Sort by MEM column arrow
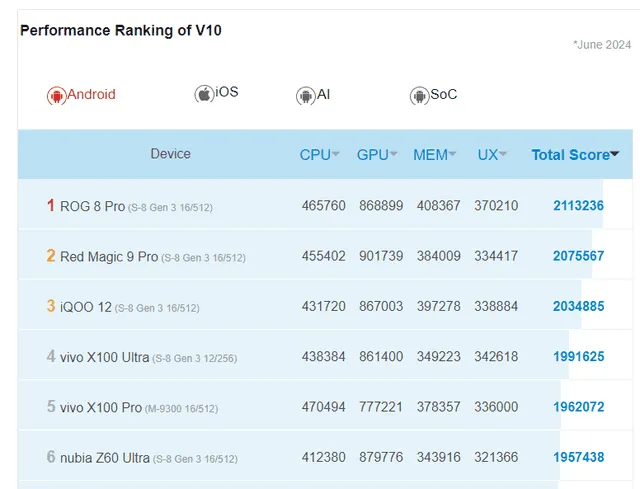Image resolution: width=640 pixels, height=489 pixels. (x=453, y=155)
